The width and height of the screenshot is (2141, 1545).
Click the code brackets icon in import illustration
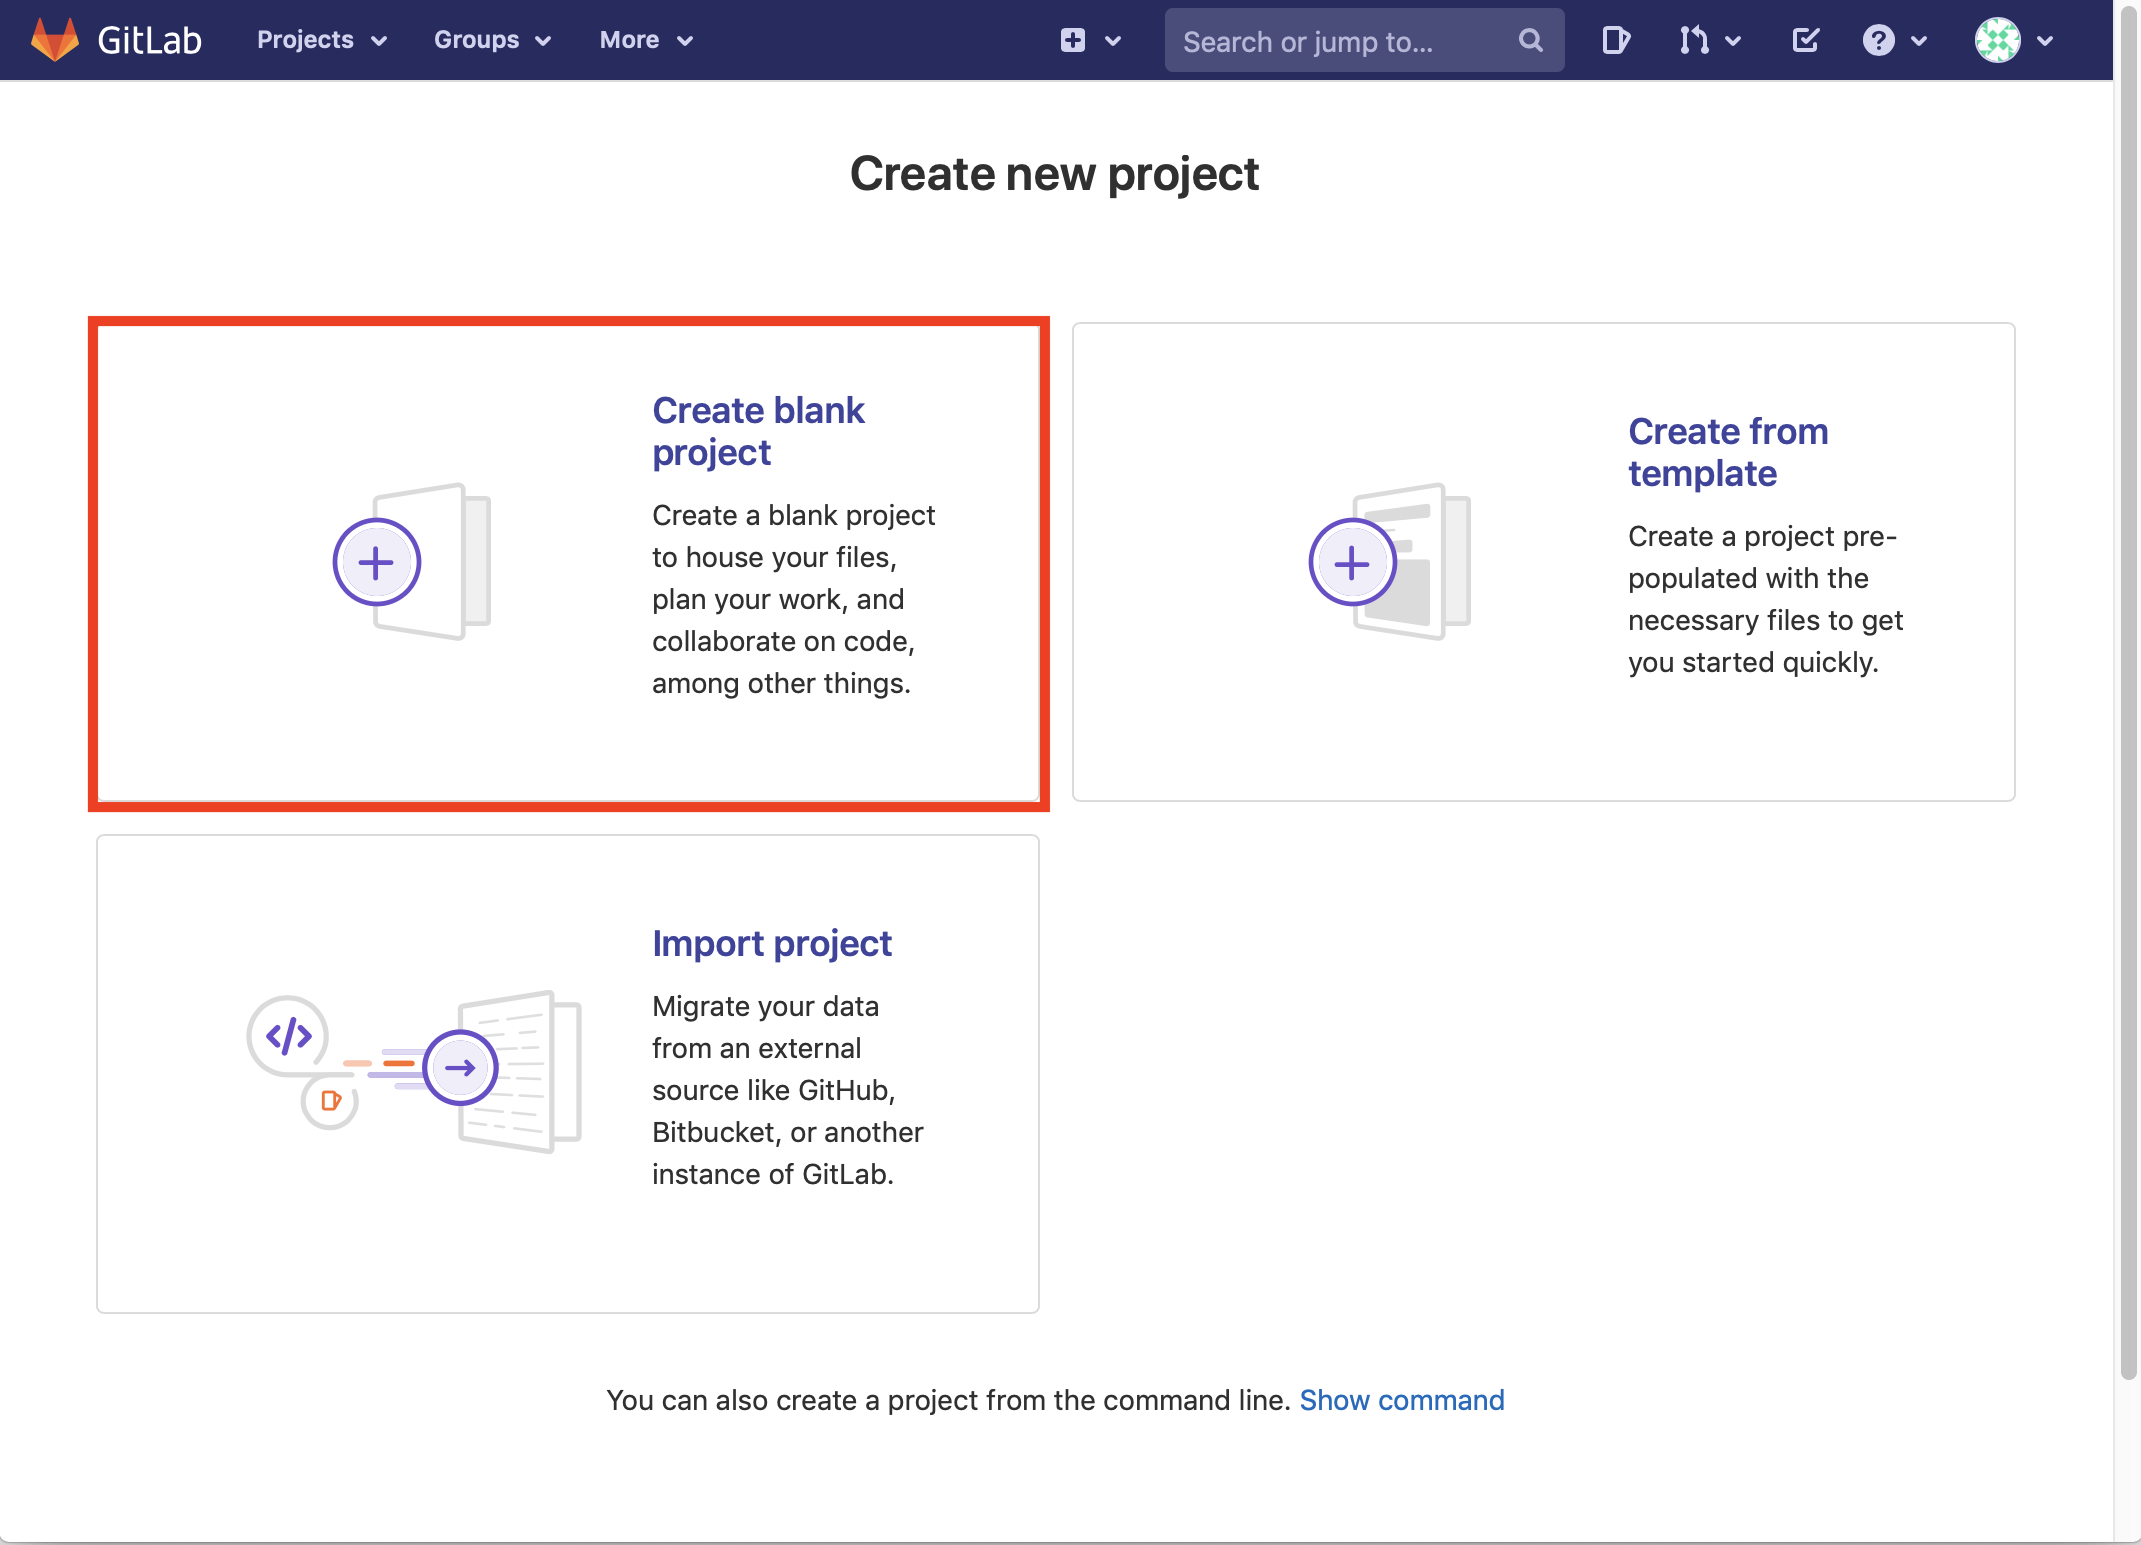pyautogui.click(x=288, y=1036)
